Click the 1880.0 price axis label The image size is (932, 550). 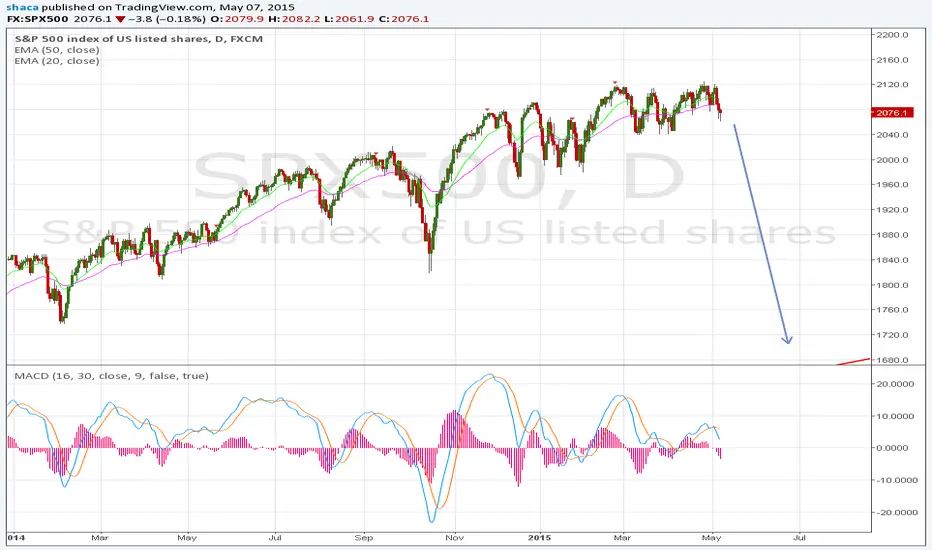click(892, 234)
